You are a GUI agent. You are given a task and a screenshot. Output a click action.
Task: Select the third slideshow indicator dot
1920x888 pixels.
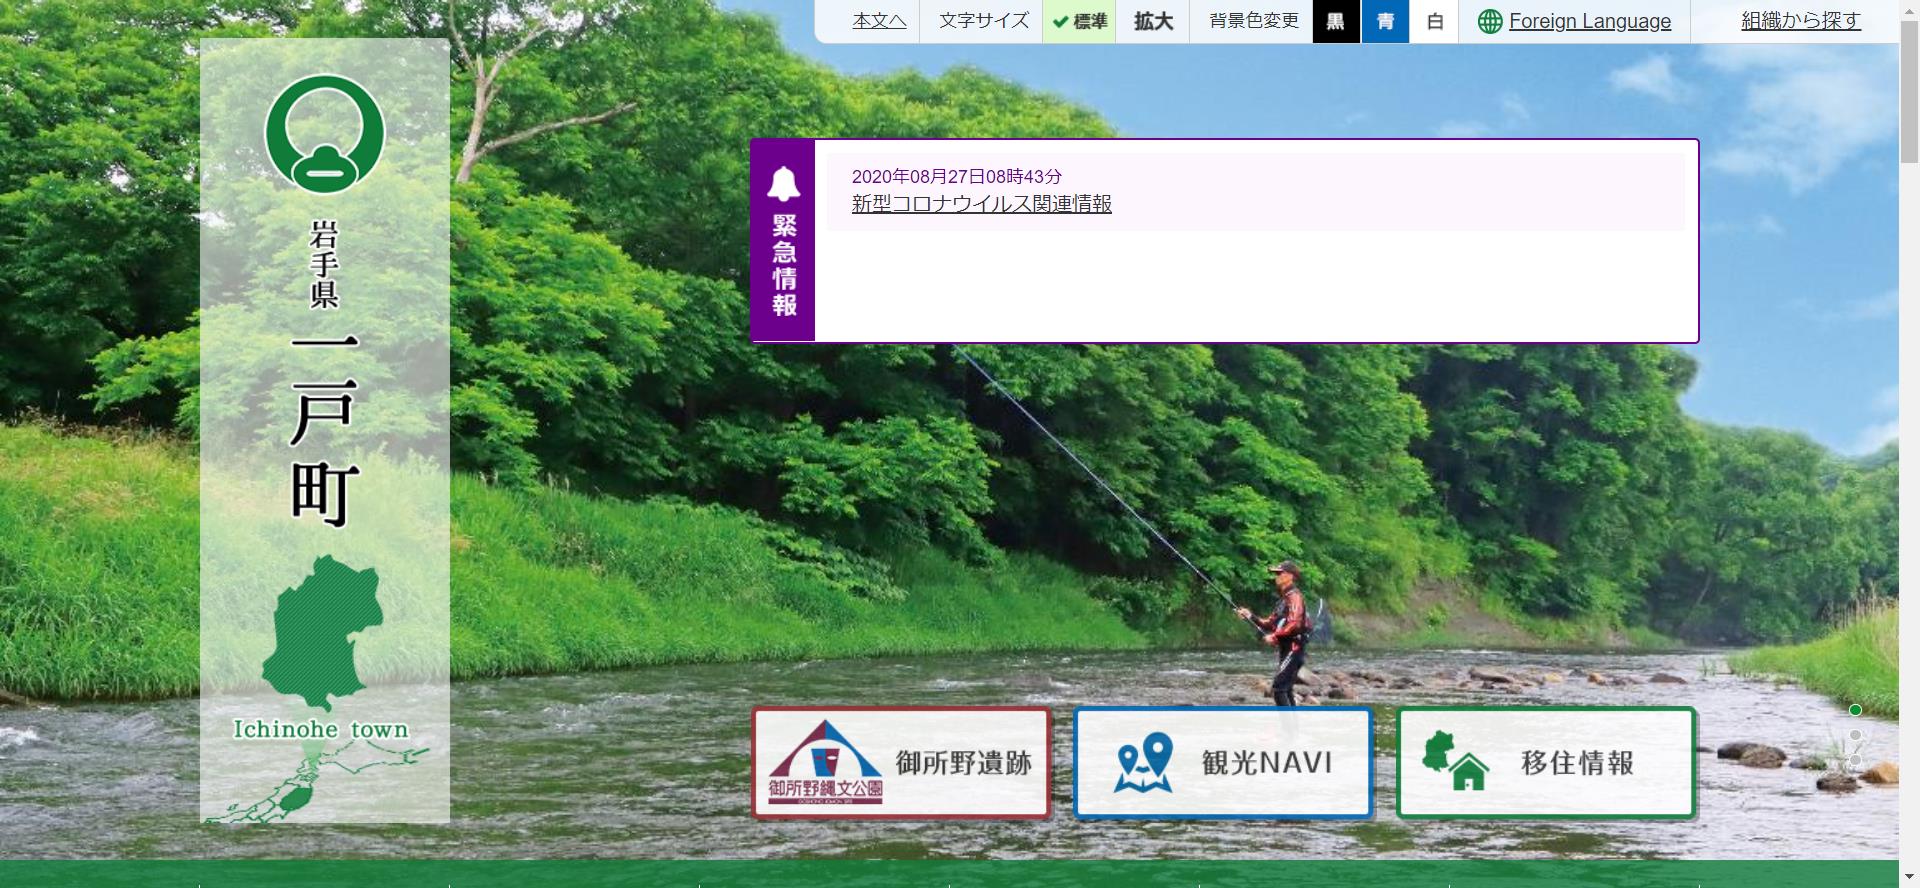pyautogui.click(x=1856, y=760)
